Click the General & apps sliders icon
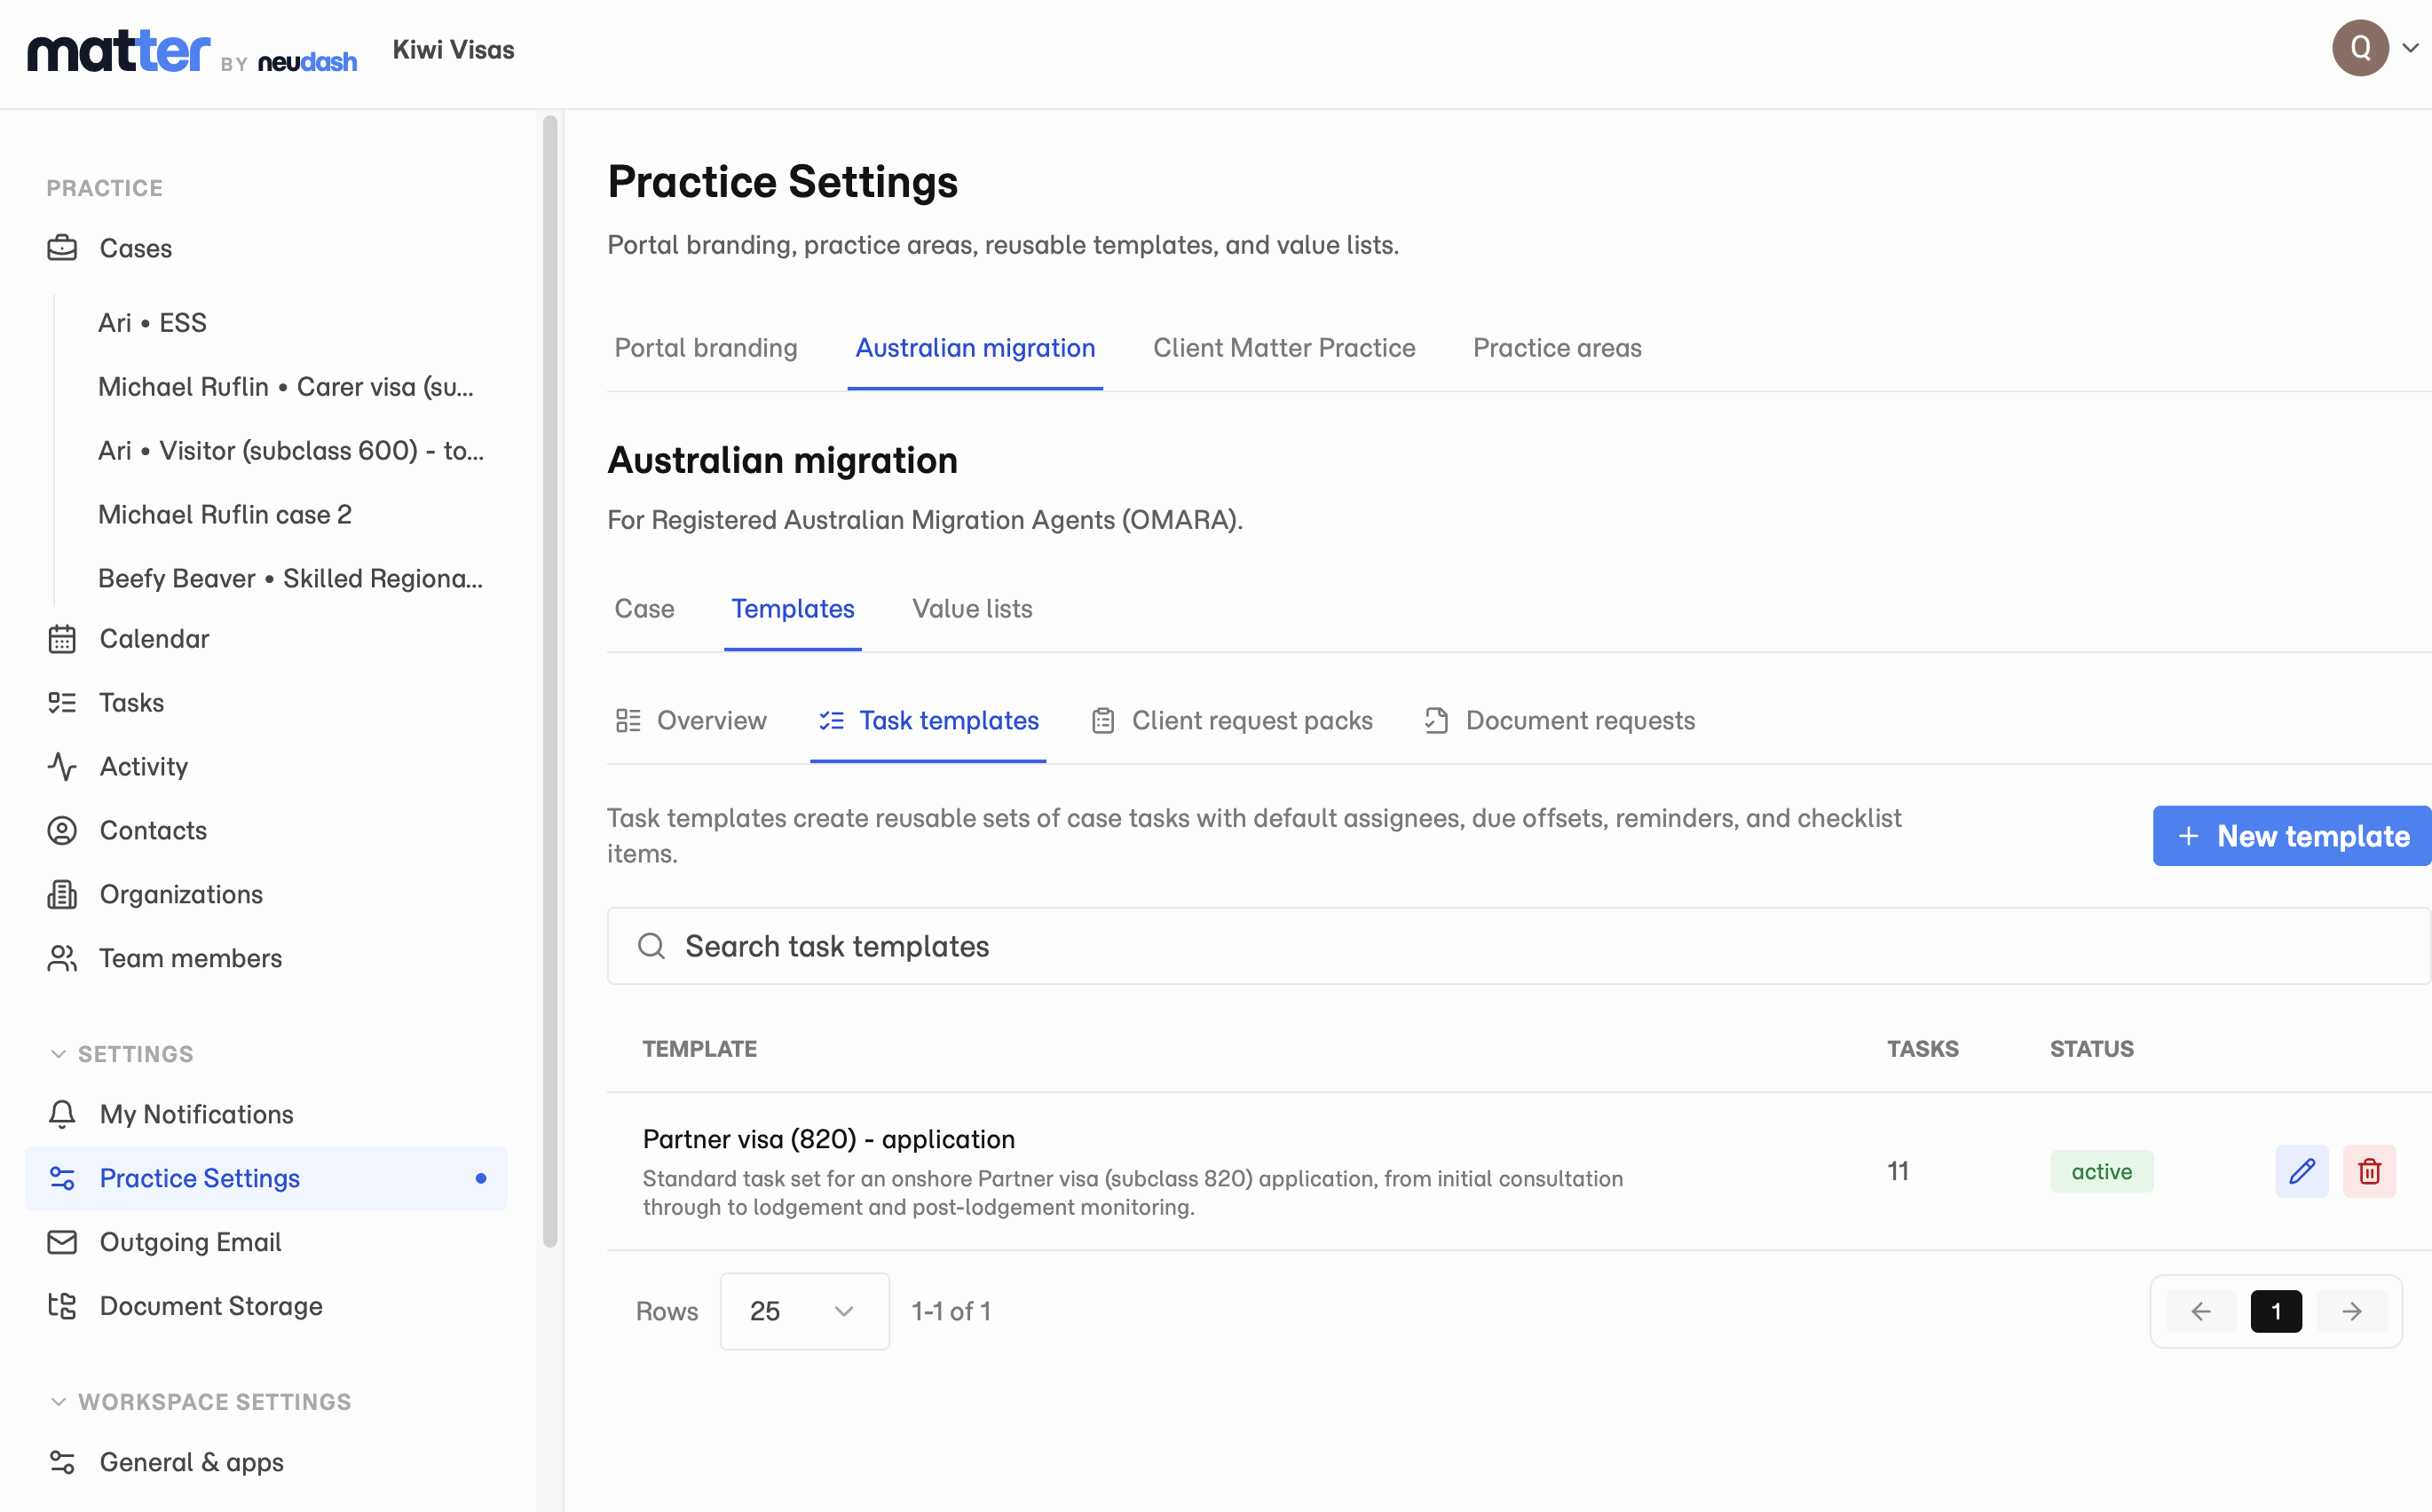The height and width of the screenshot is (1512, 2432). pyautogui.click(x=62, y=1462)
